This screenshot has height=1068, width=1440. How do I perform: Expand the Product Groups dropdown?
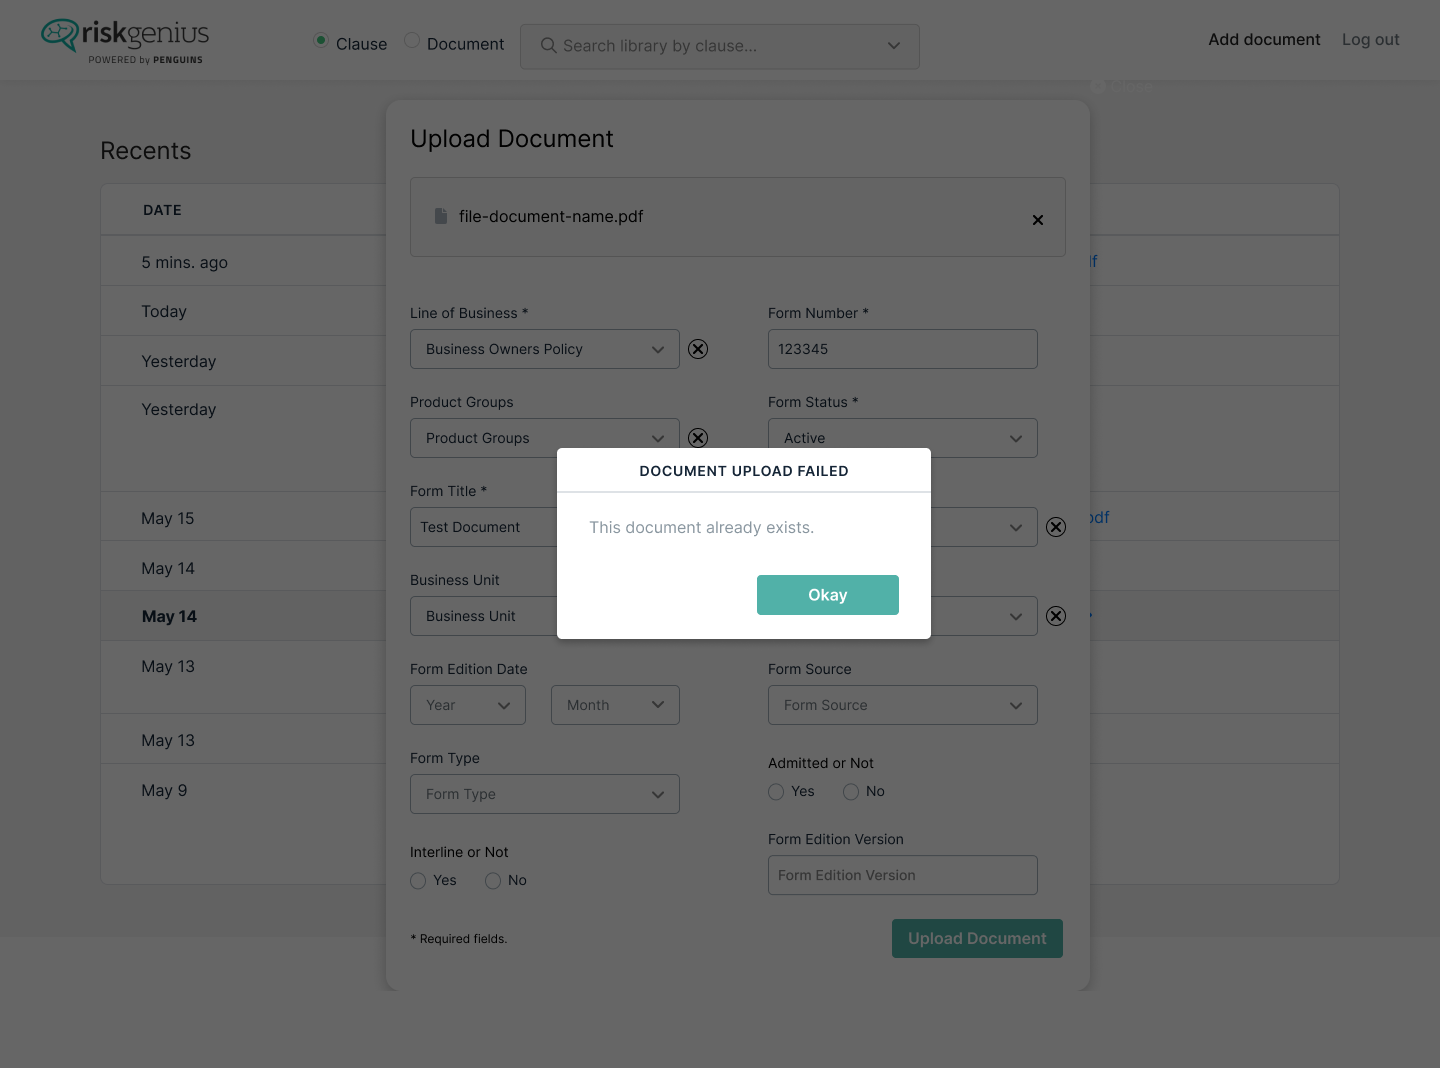point(545,438)
